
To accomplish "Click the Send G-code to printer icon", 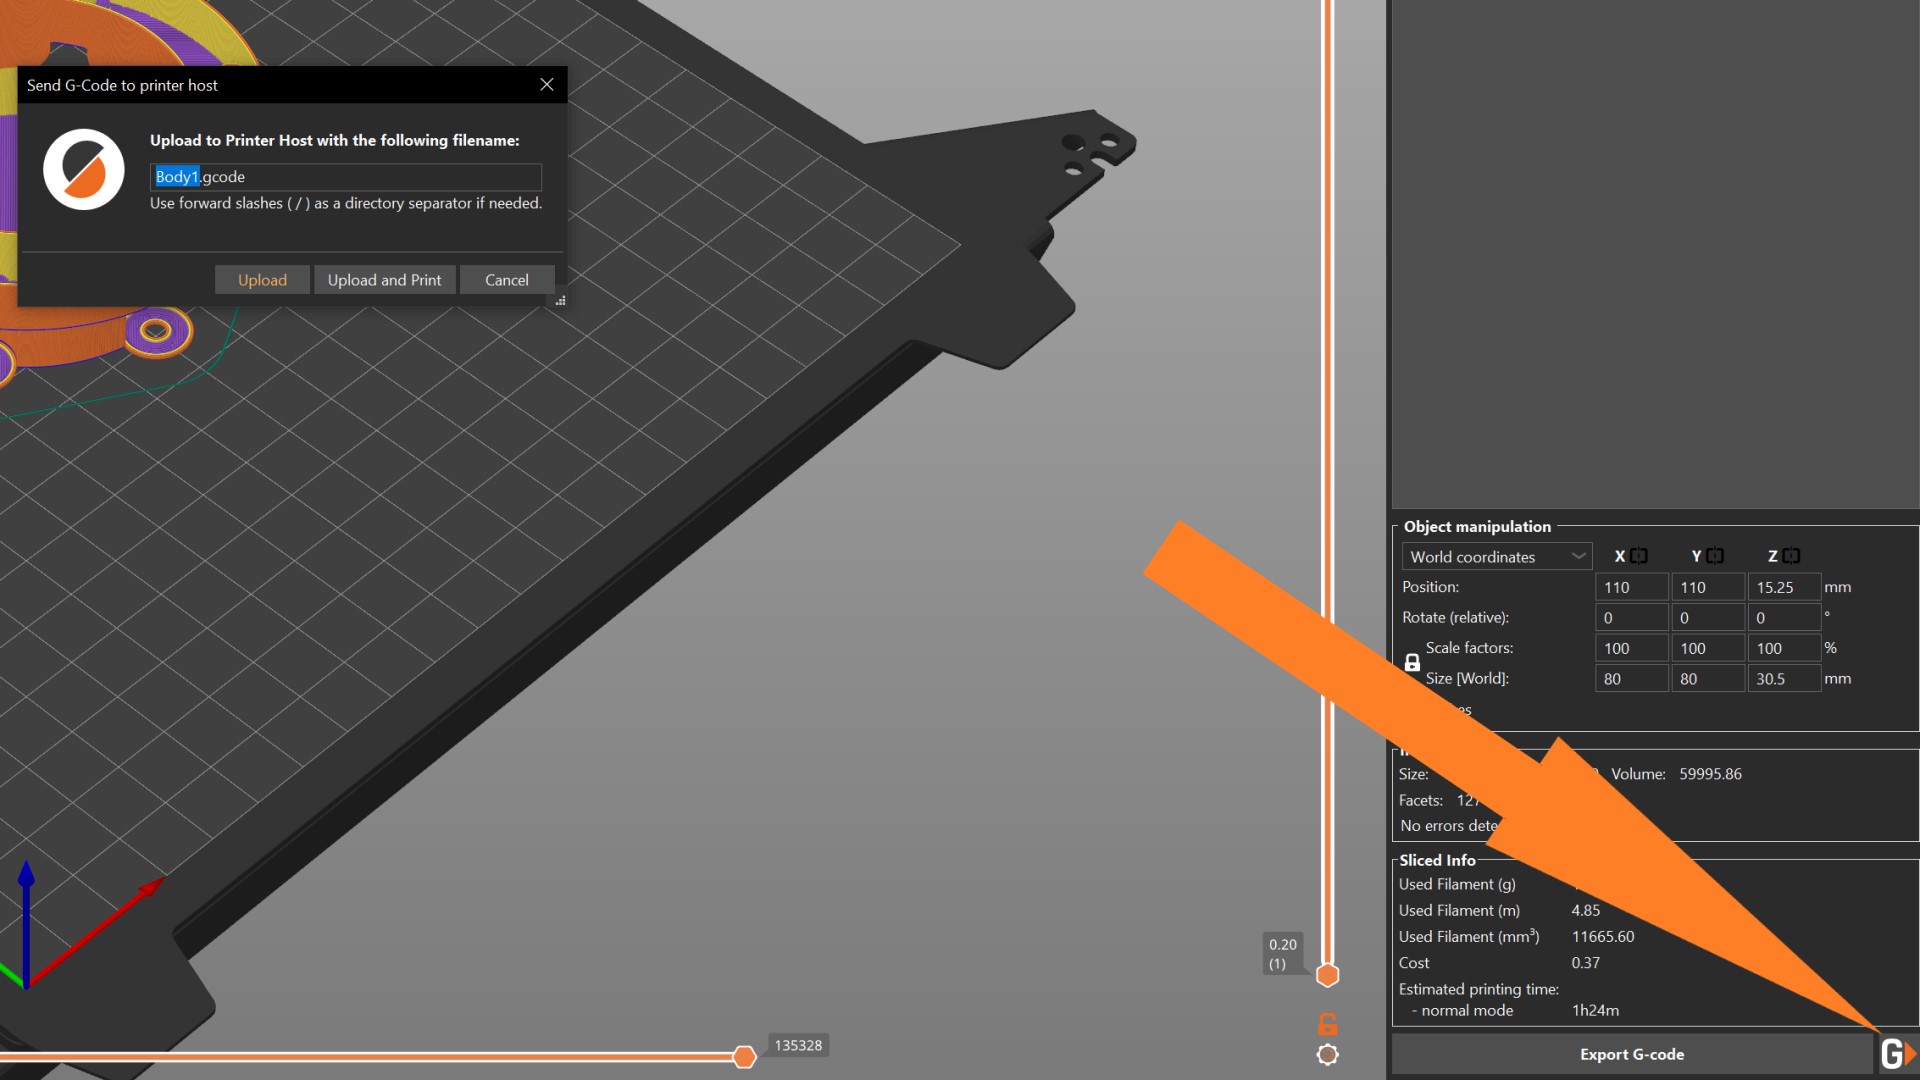I will (1897, 1054).
